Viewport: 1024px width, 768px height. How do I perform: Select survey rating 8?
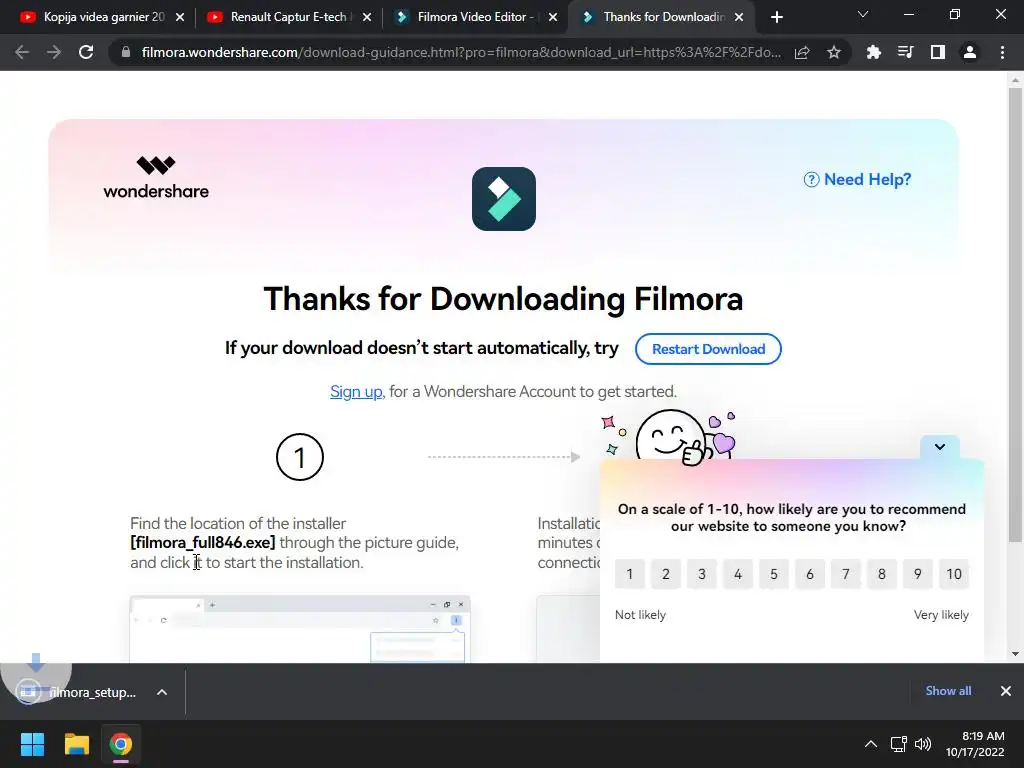pyautogui.click(x=882, y=574)
